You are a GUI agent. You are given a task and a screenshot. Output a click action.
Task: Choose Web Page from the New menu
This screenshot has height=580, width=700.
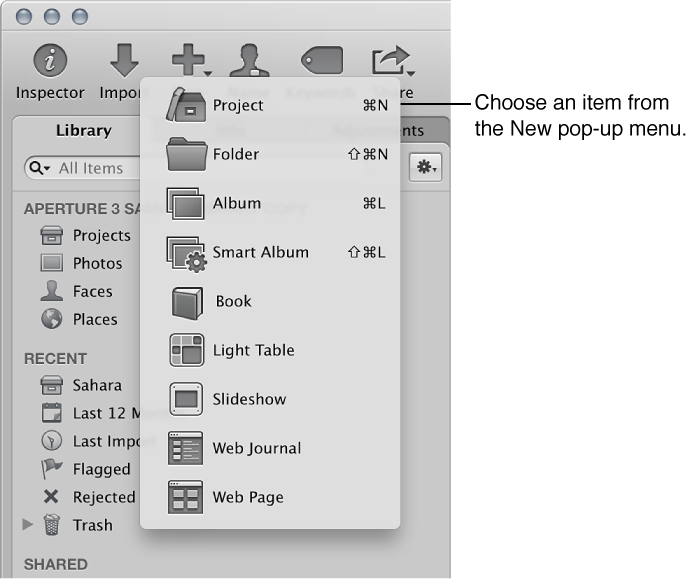pos(270,497)
